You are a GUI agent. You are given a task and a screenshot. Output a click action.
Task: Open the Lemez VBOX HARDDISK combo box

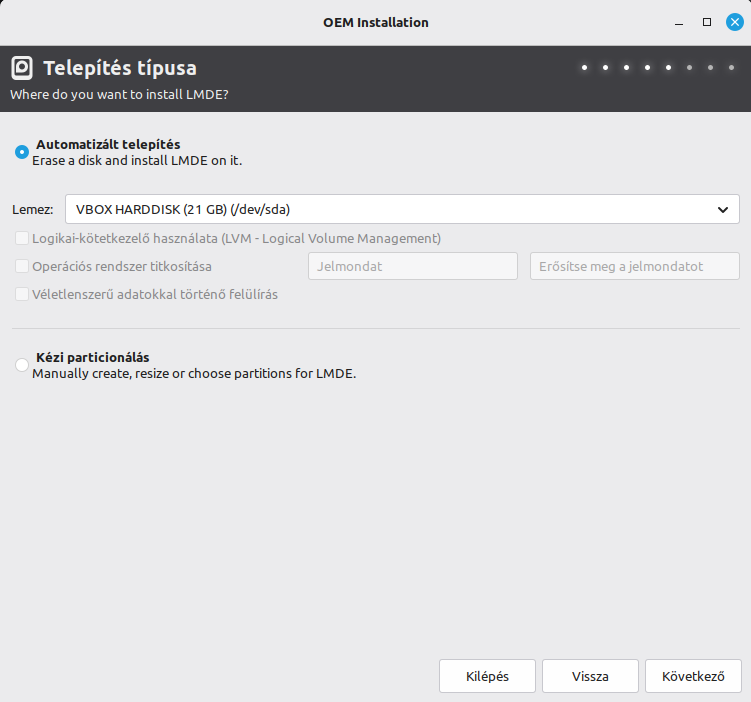390,209
